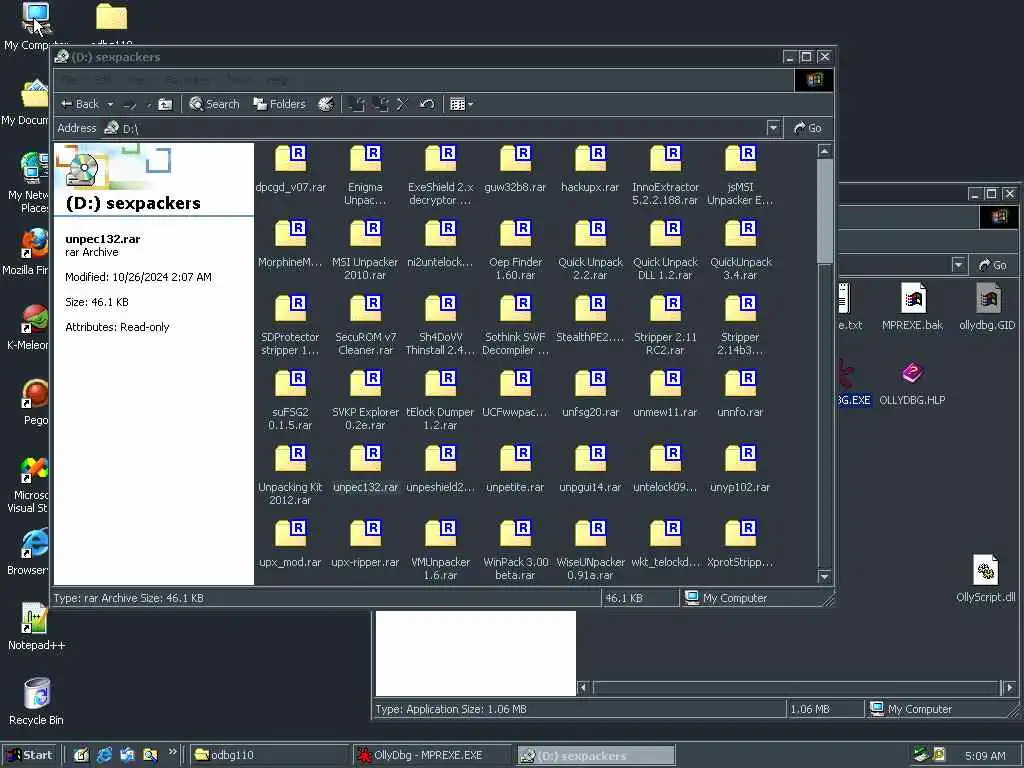
Task: Select upx-ripper.rar archive
Action: pos(365,545)
